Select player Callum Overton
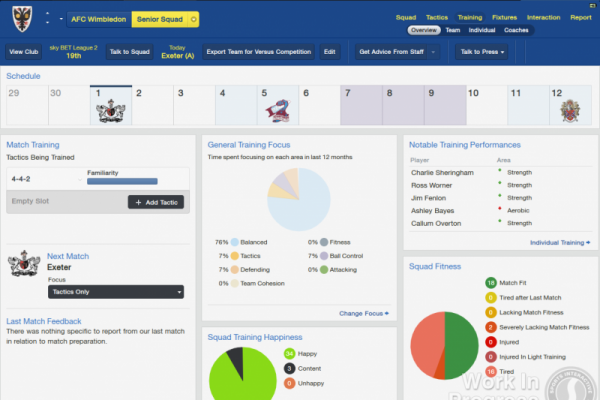 point(436,223)
